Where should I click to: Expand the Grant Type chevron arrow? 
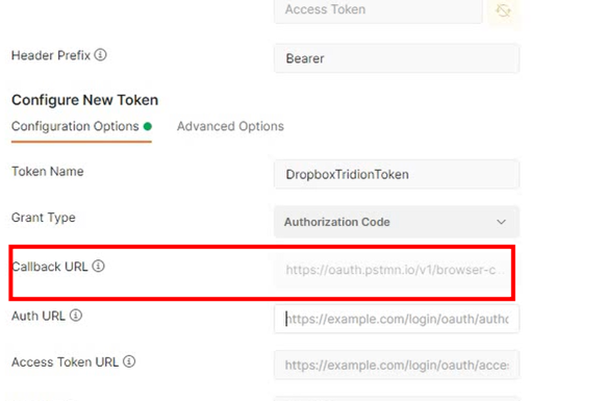(501, 222)
